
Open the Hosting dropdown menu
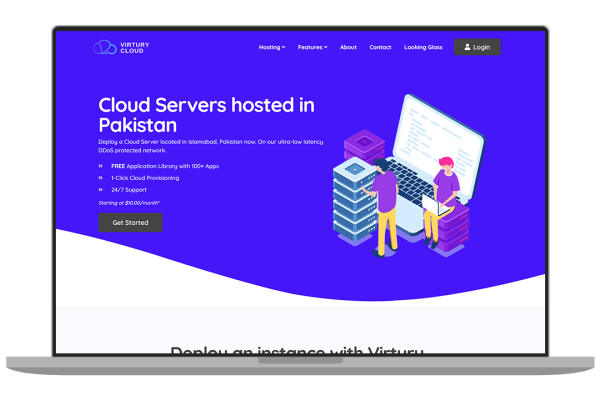tap(272, 47)
